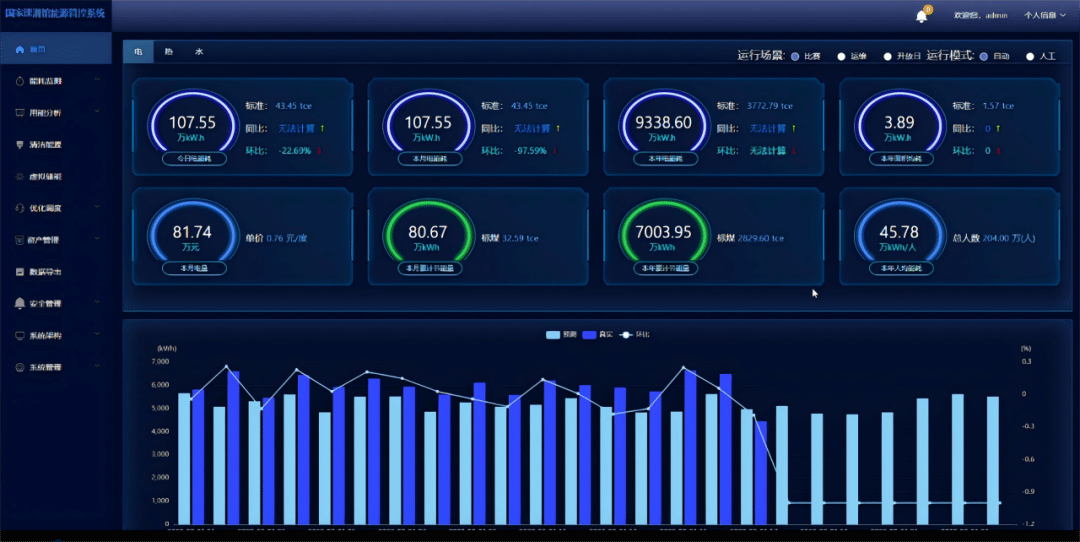
Task: Click the home icon in sidebar
Action: pos(20,49)
